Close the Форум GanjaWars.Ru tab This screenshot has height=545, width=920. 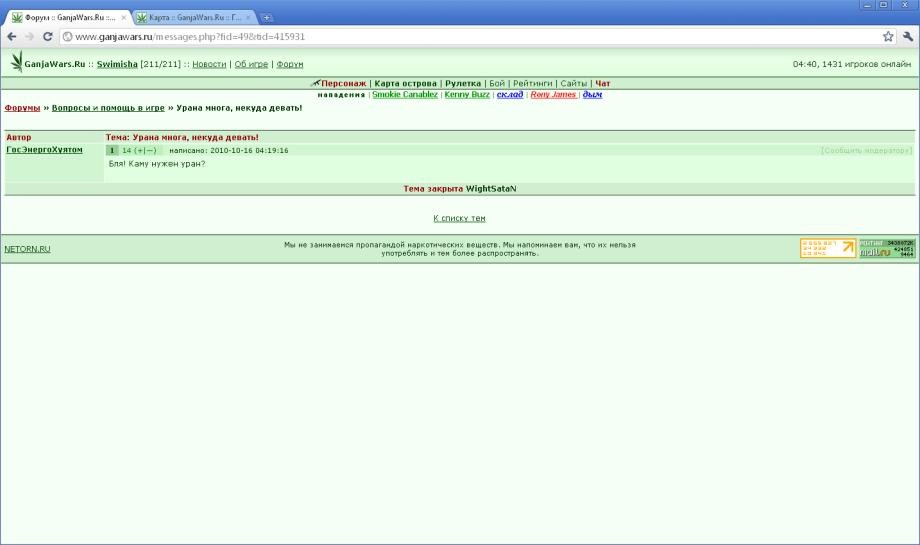point(123,18)
